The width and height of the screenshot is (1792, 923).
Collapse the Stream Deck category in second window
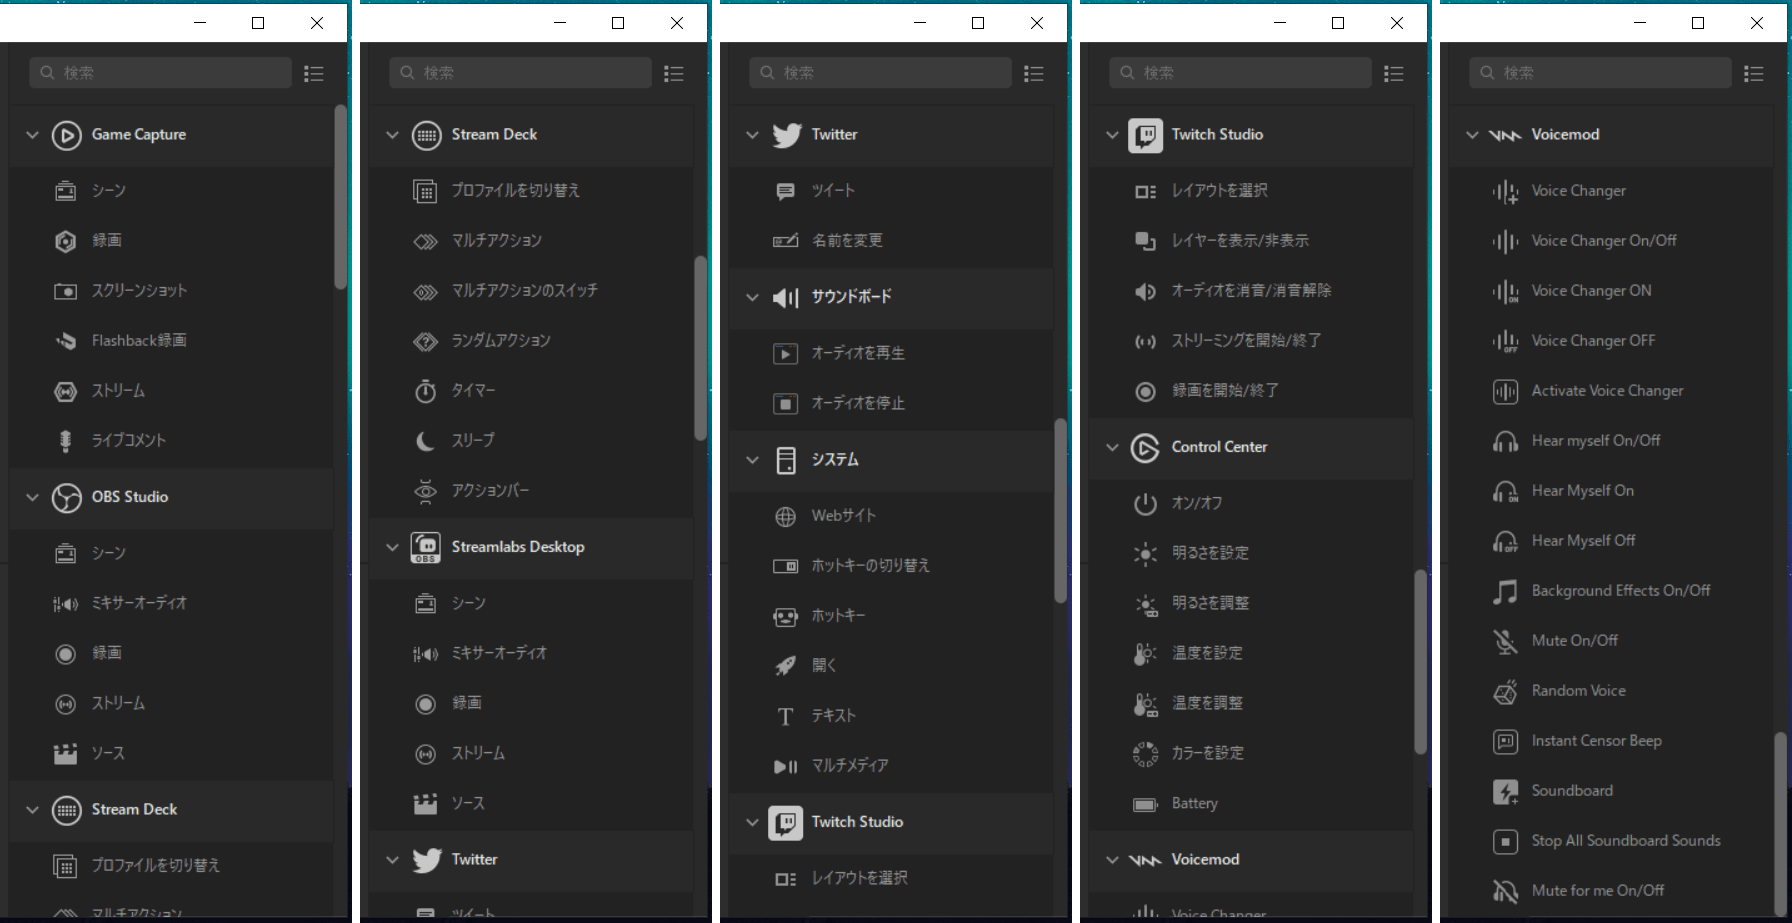point(392,135)
